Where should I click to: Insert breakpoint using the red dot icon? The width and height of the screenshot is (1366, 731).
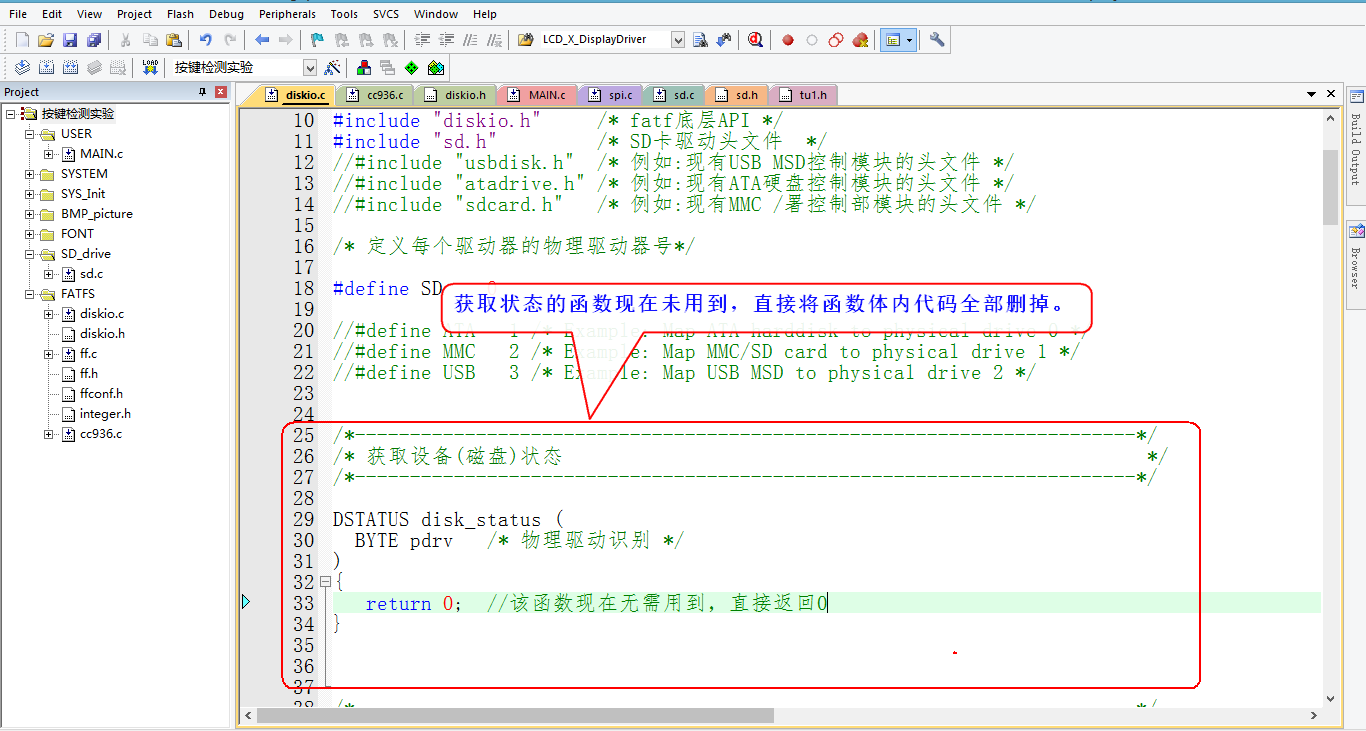[788, 40]
